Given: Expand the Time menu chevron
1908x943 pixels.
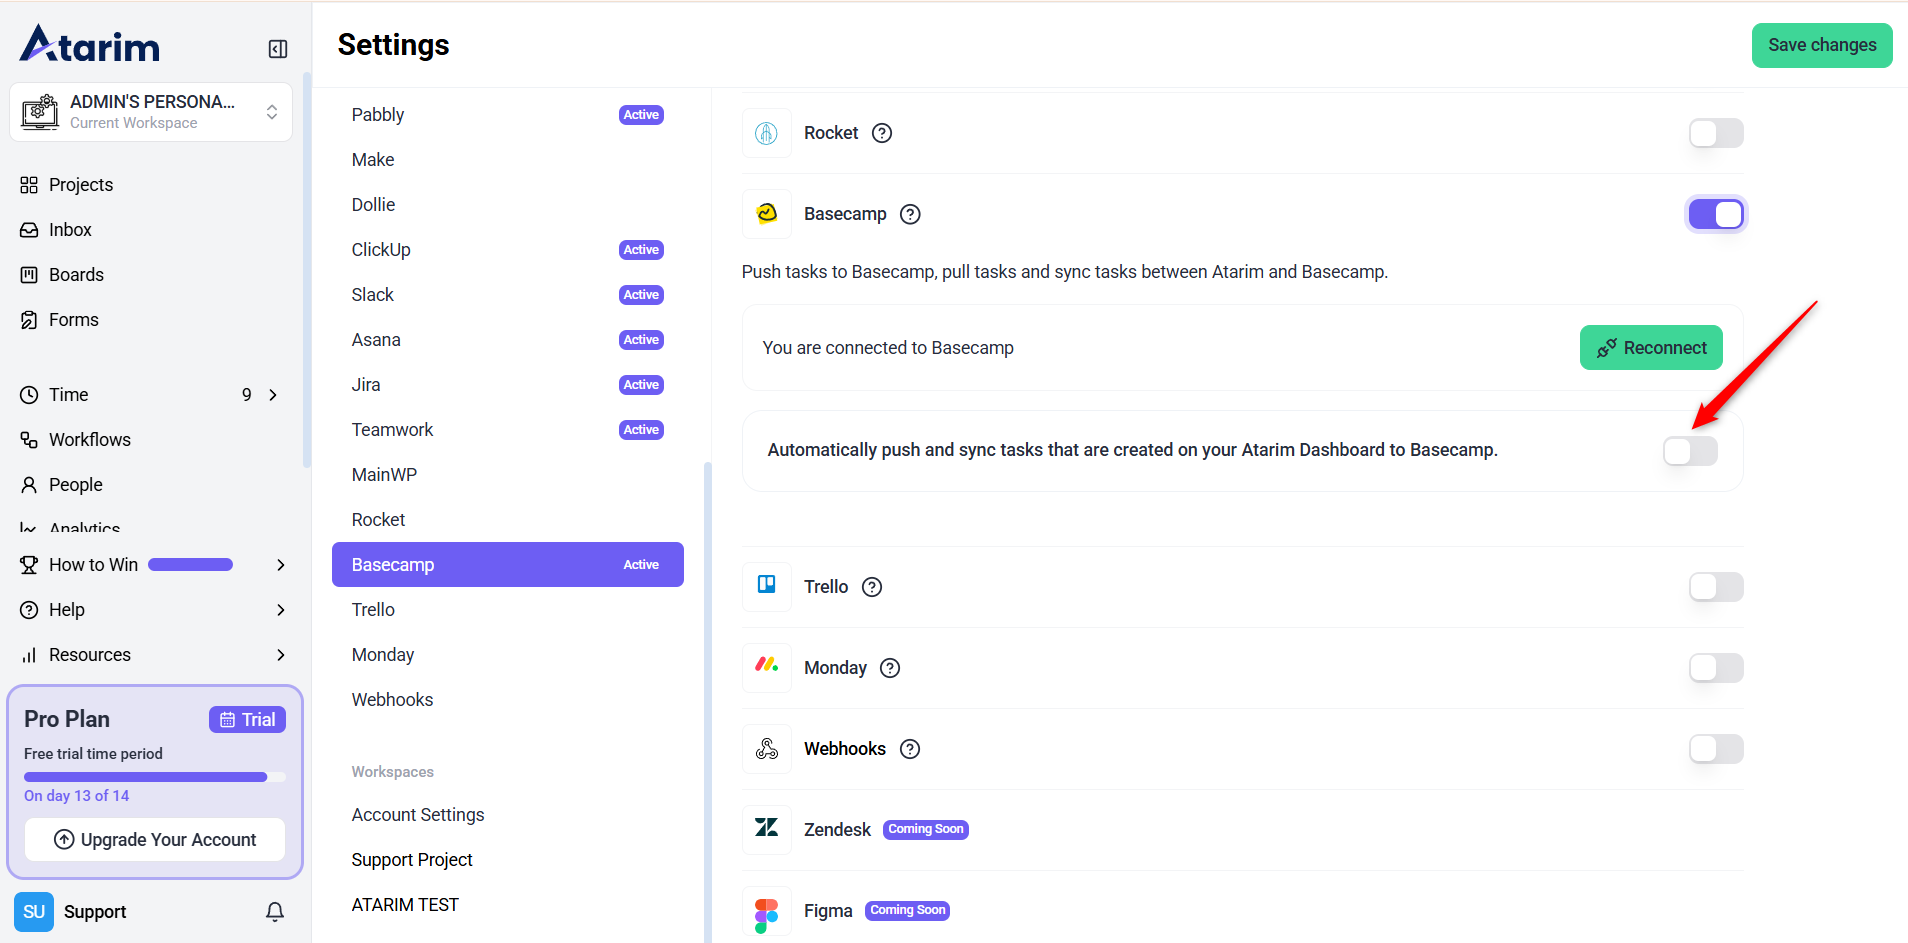Looking at the screenshot, I should click(x=273, y=395).
